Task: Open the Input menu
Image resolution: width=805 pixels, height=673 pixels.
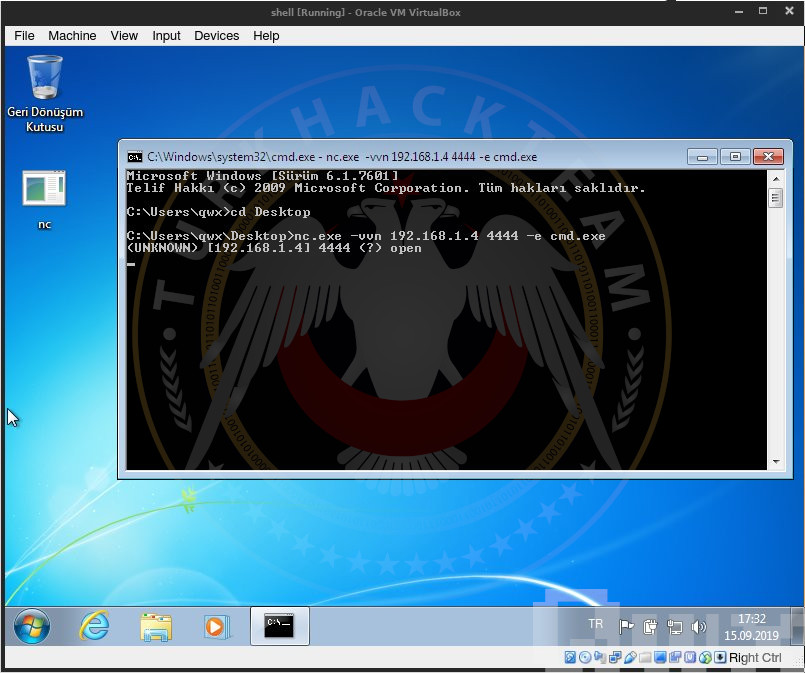Action: pyautogui.click(x=166, y=36)
